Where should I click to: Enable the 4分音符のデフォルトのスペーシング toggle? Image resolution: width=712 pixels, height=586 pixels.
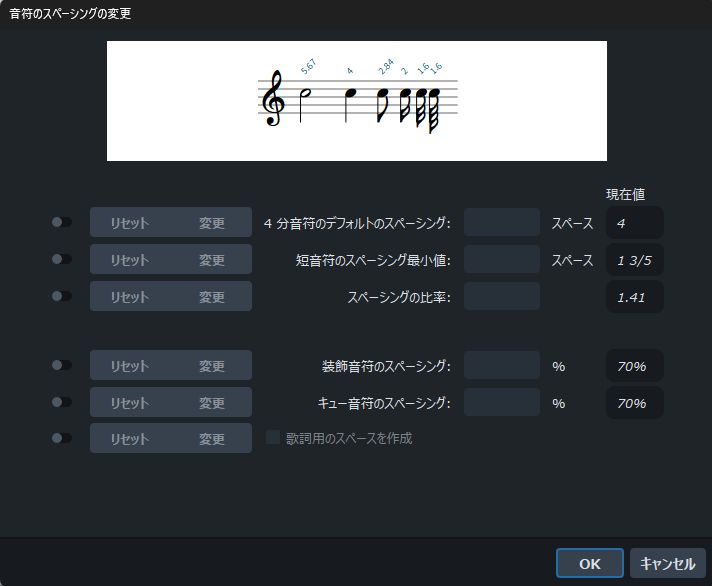(62, 223)
